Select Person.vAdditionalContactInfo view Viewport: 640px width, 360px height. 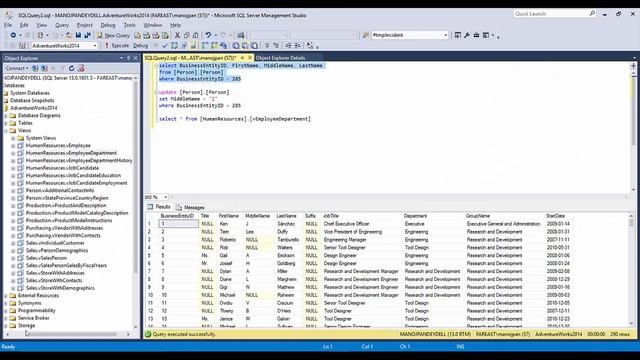pos(60,191)
